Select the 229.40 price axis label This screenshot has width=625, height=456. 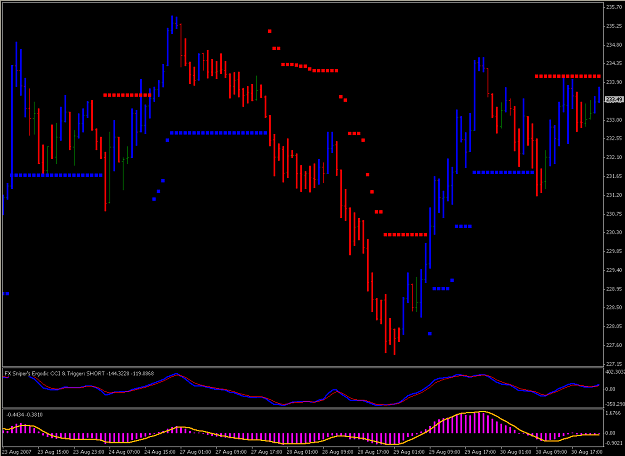(x=613, y=270)
